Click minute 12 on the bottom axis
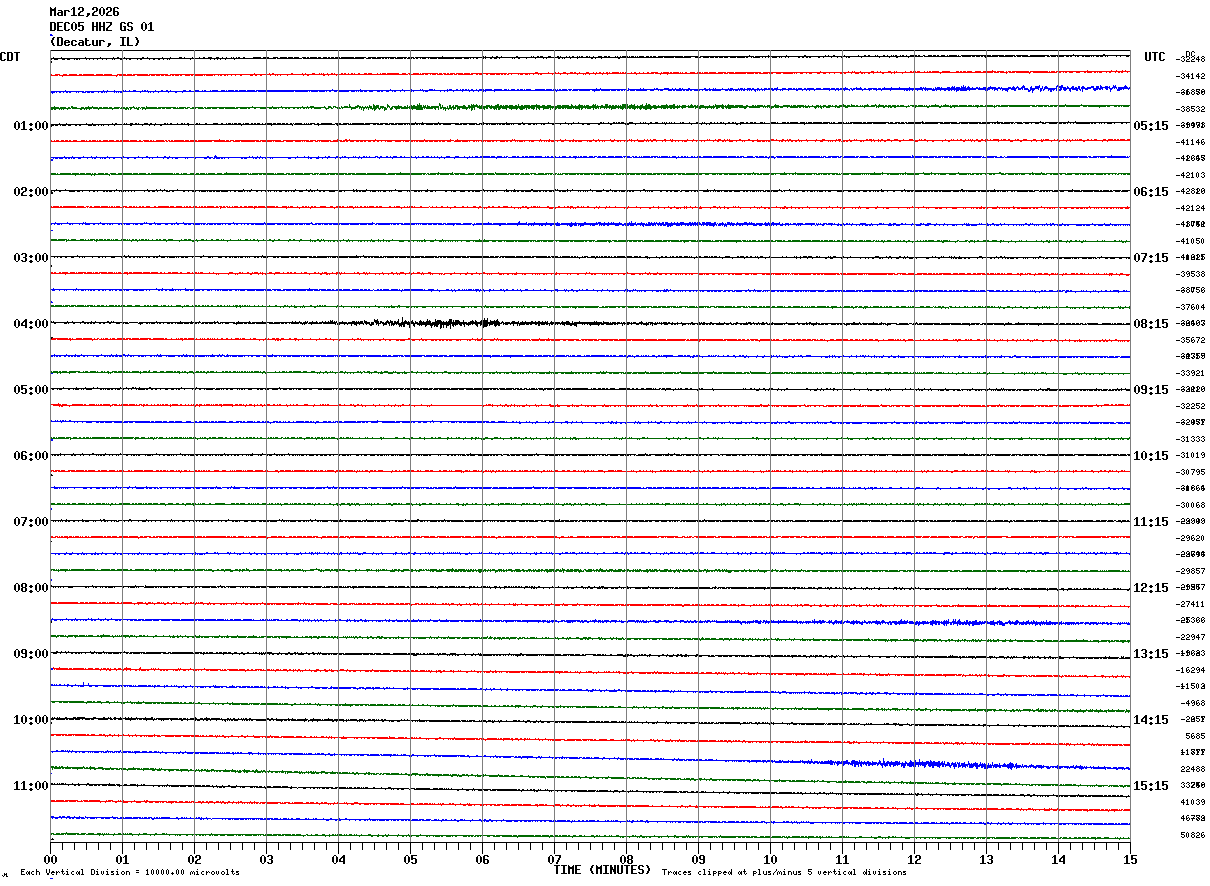The image size is (1210, 886). [x=914, y=859]
